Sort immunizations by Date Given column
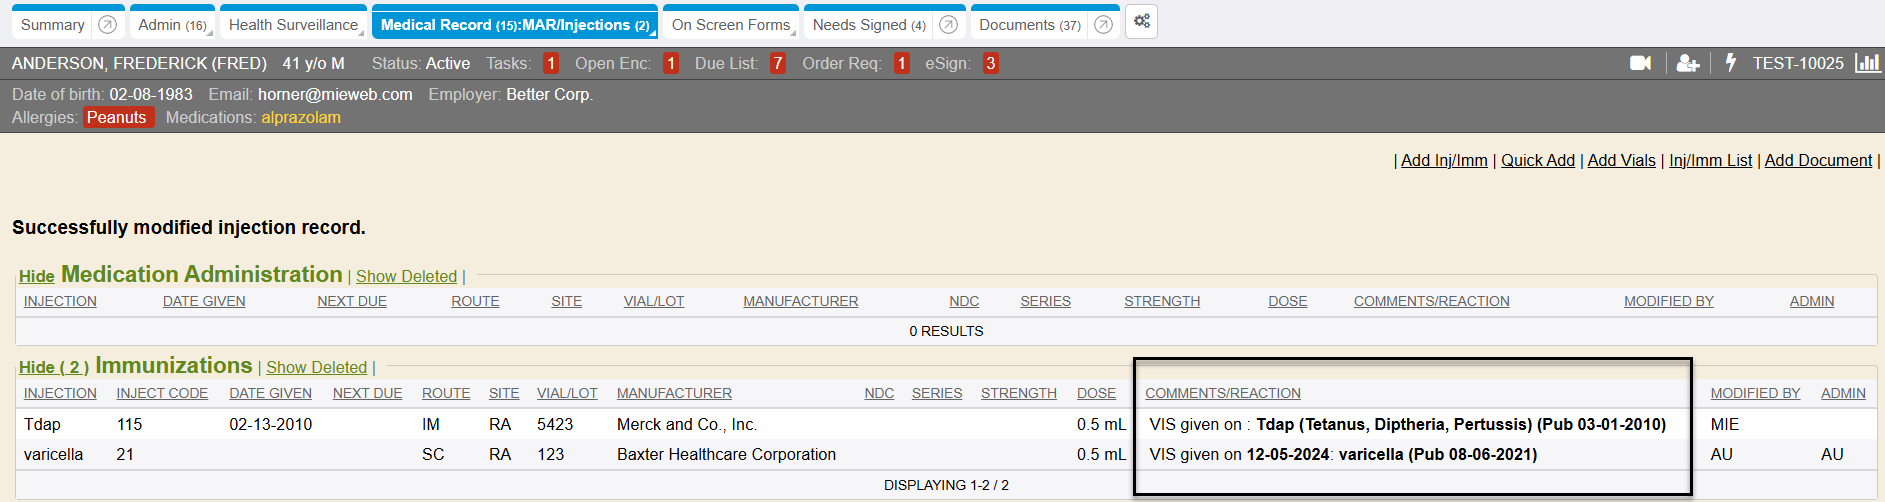Screen dimensions: 1885x502 270,393
